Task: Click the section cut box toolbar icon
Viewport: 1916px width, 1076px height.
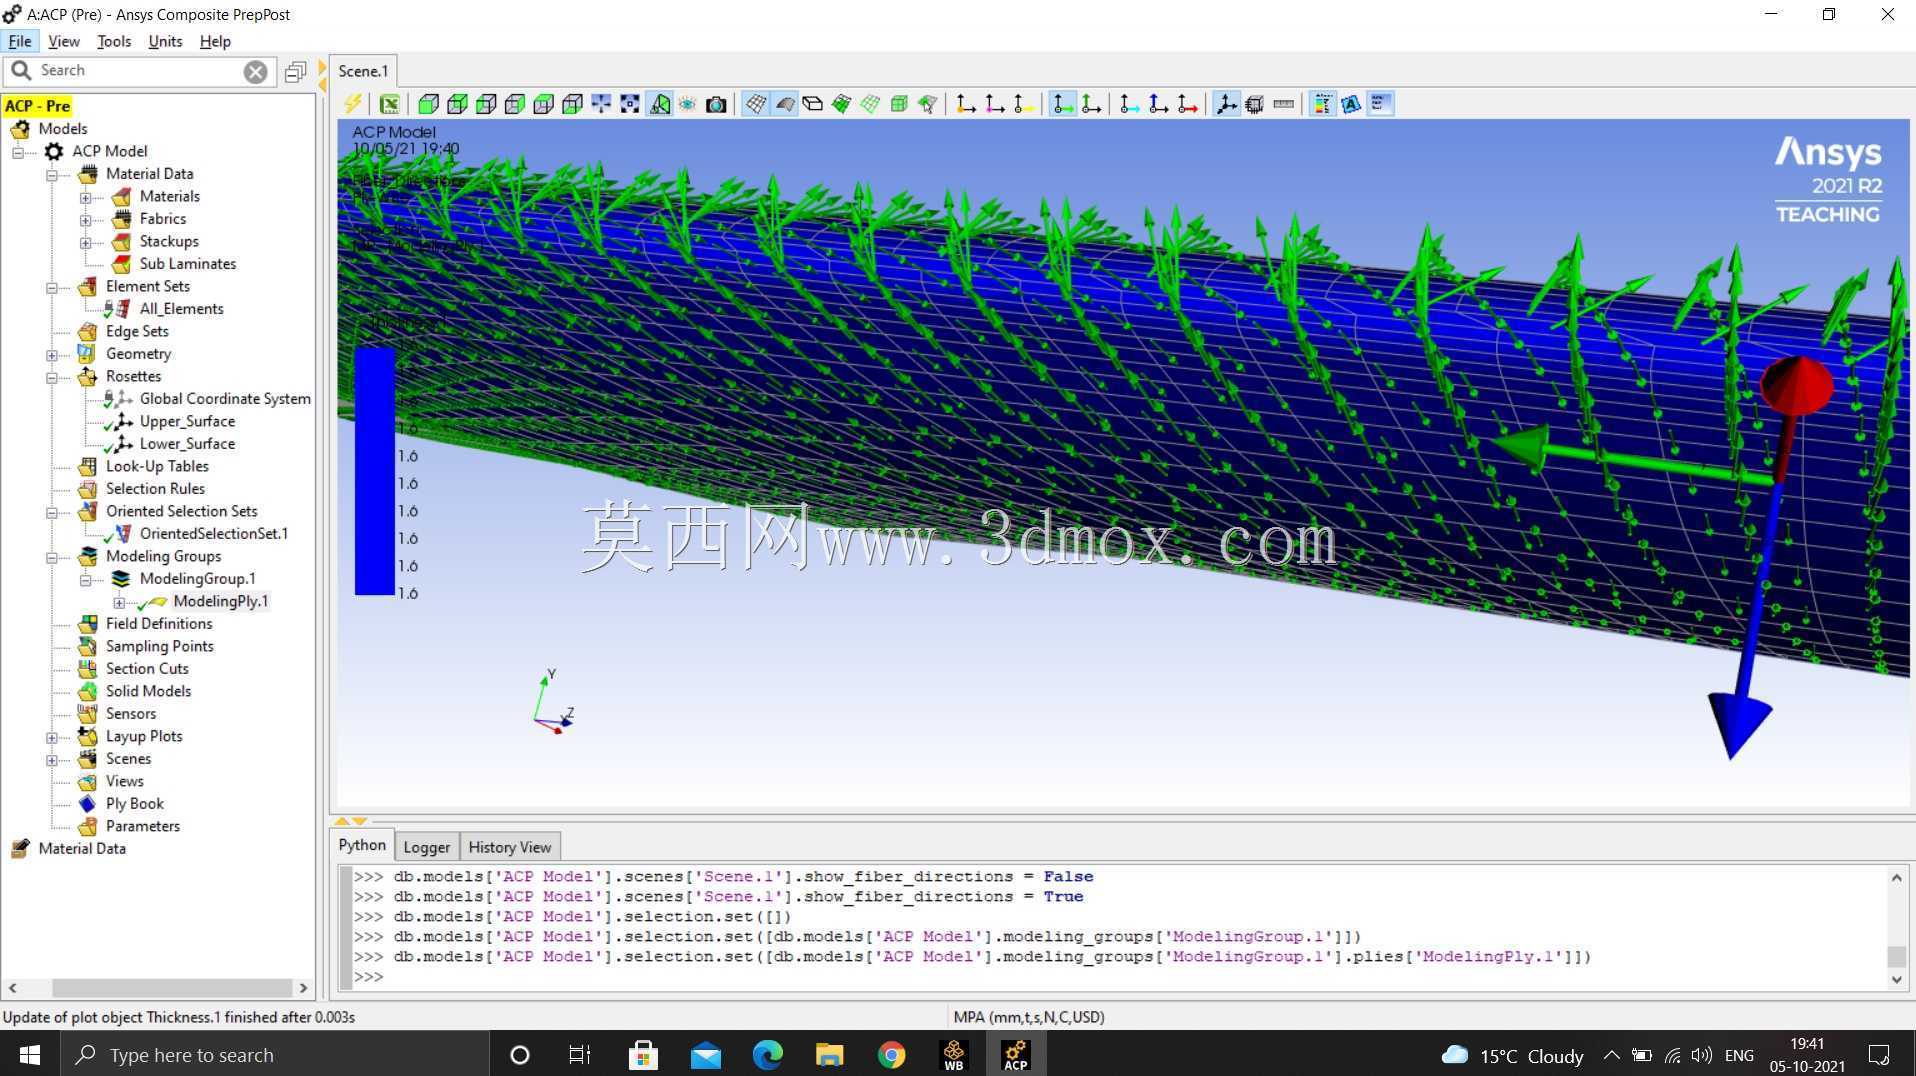Action: [x=1255, y=104]
